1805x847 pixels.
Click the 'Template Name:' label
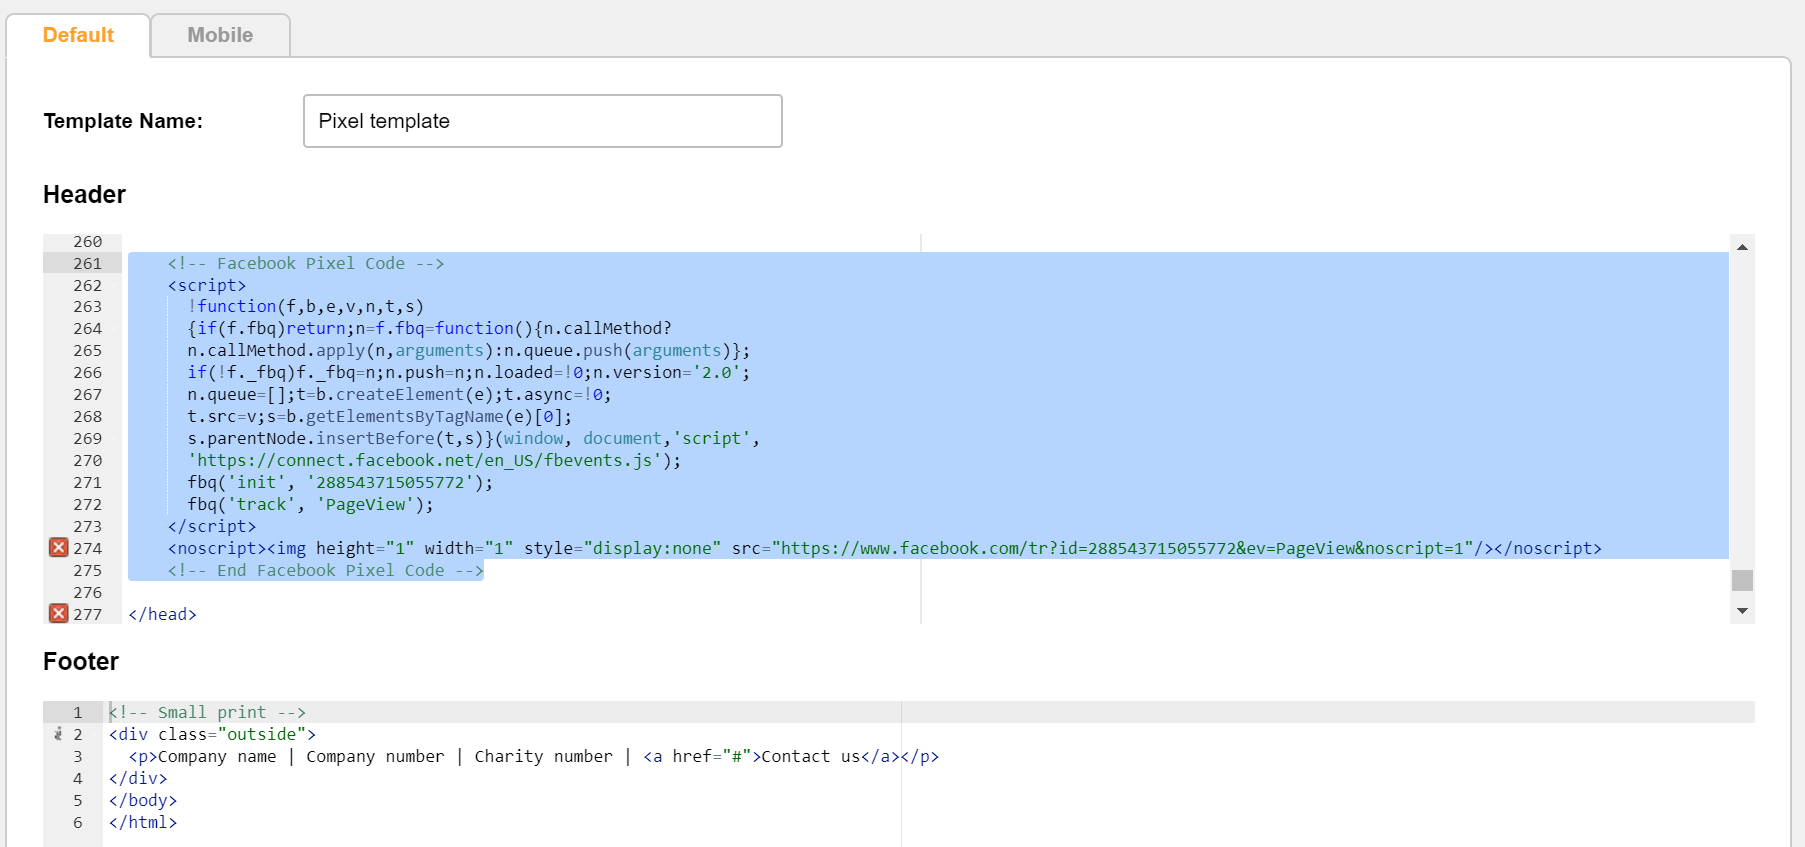123,121
